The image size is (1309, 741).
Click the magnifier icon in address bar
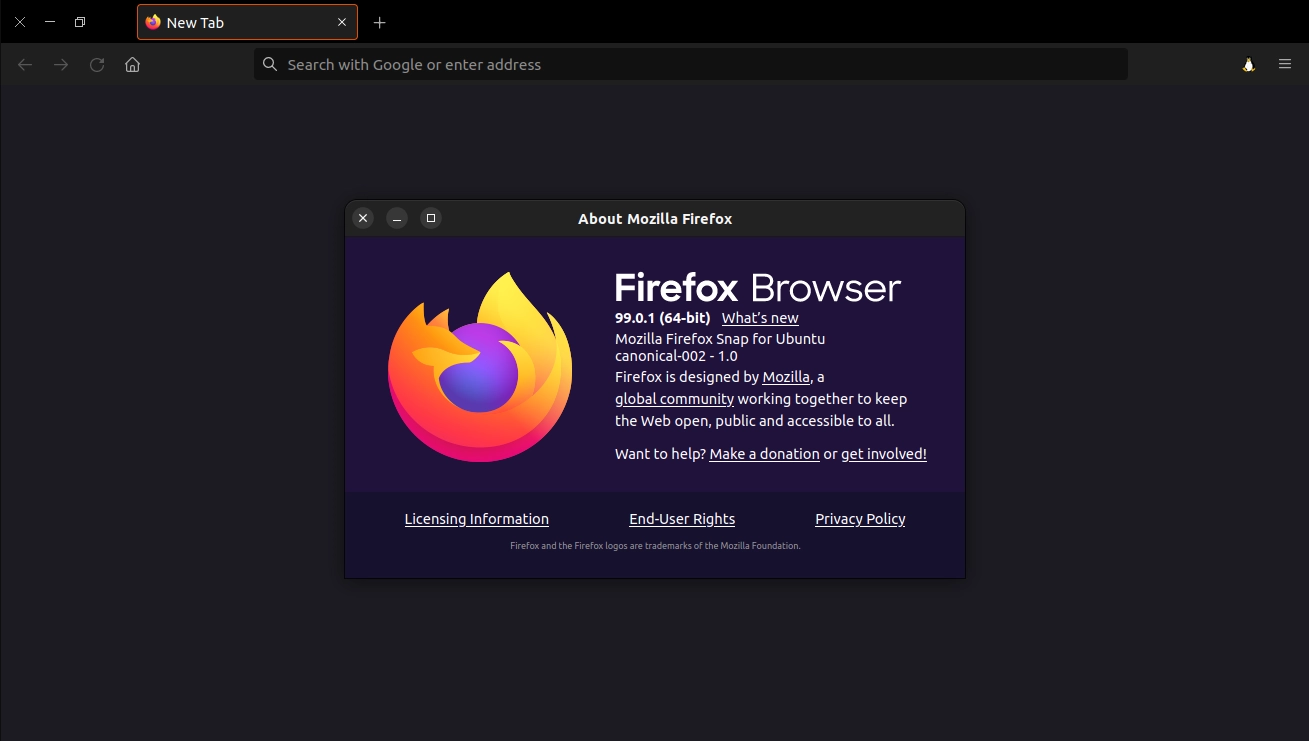click(269, 64)
